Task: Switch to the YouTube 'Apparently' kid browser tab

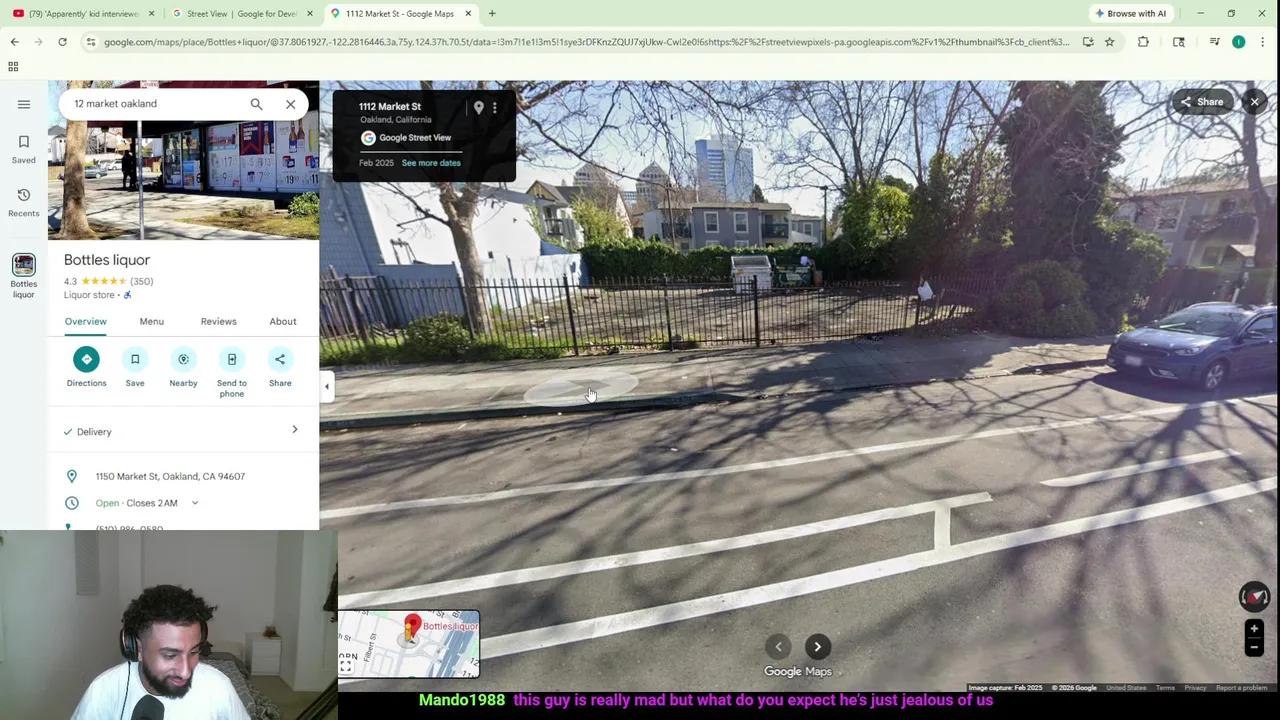Action: [82, 14]
